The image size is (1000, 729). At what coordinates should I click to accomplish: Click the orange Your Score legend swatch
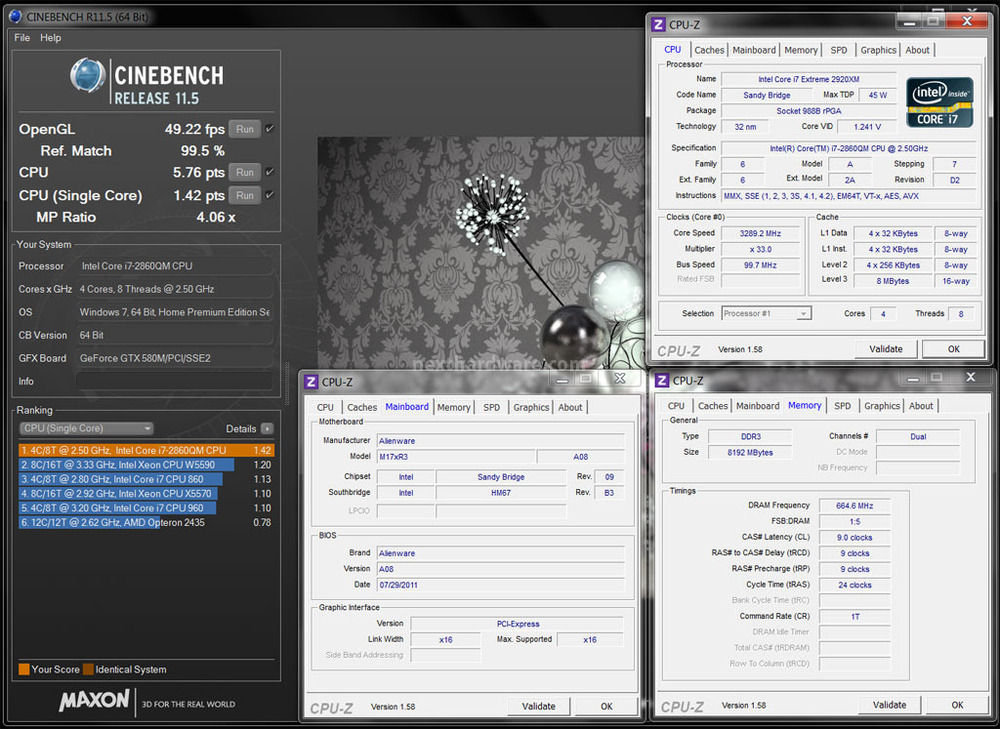click(x=24, y=669)
